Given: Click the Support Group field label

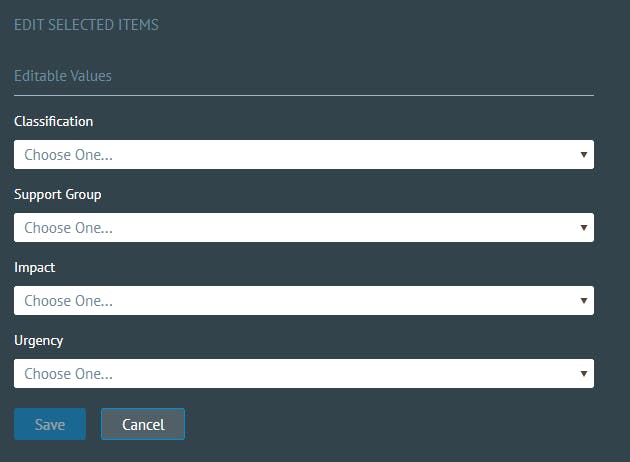Looking at the screenshot, I should 57,195.
